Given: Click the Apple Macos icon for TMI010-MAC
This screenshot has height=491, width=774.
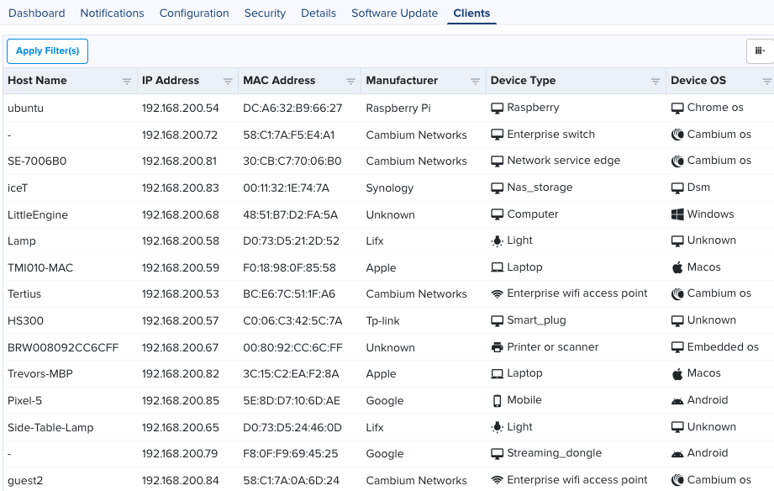Looking at the screenshot, I should pyautogui.click(x=677, y=267).
